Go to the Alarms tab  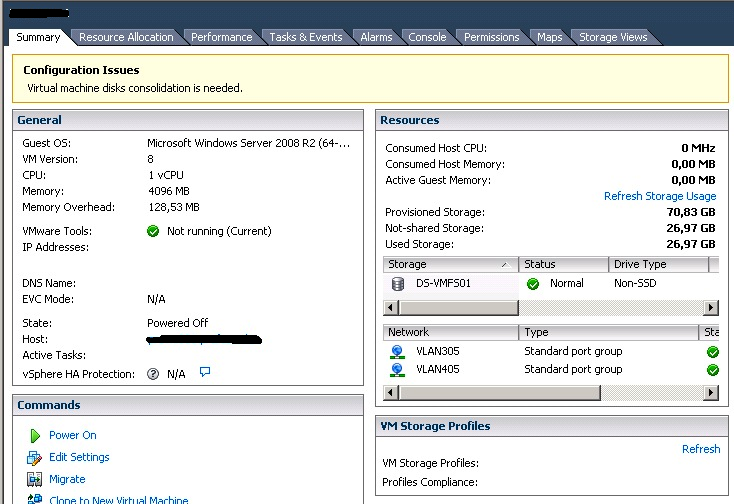(376, 37)
